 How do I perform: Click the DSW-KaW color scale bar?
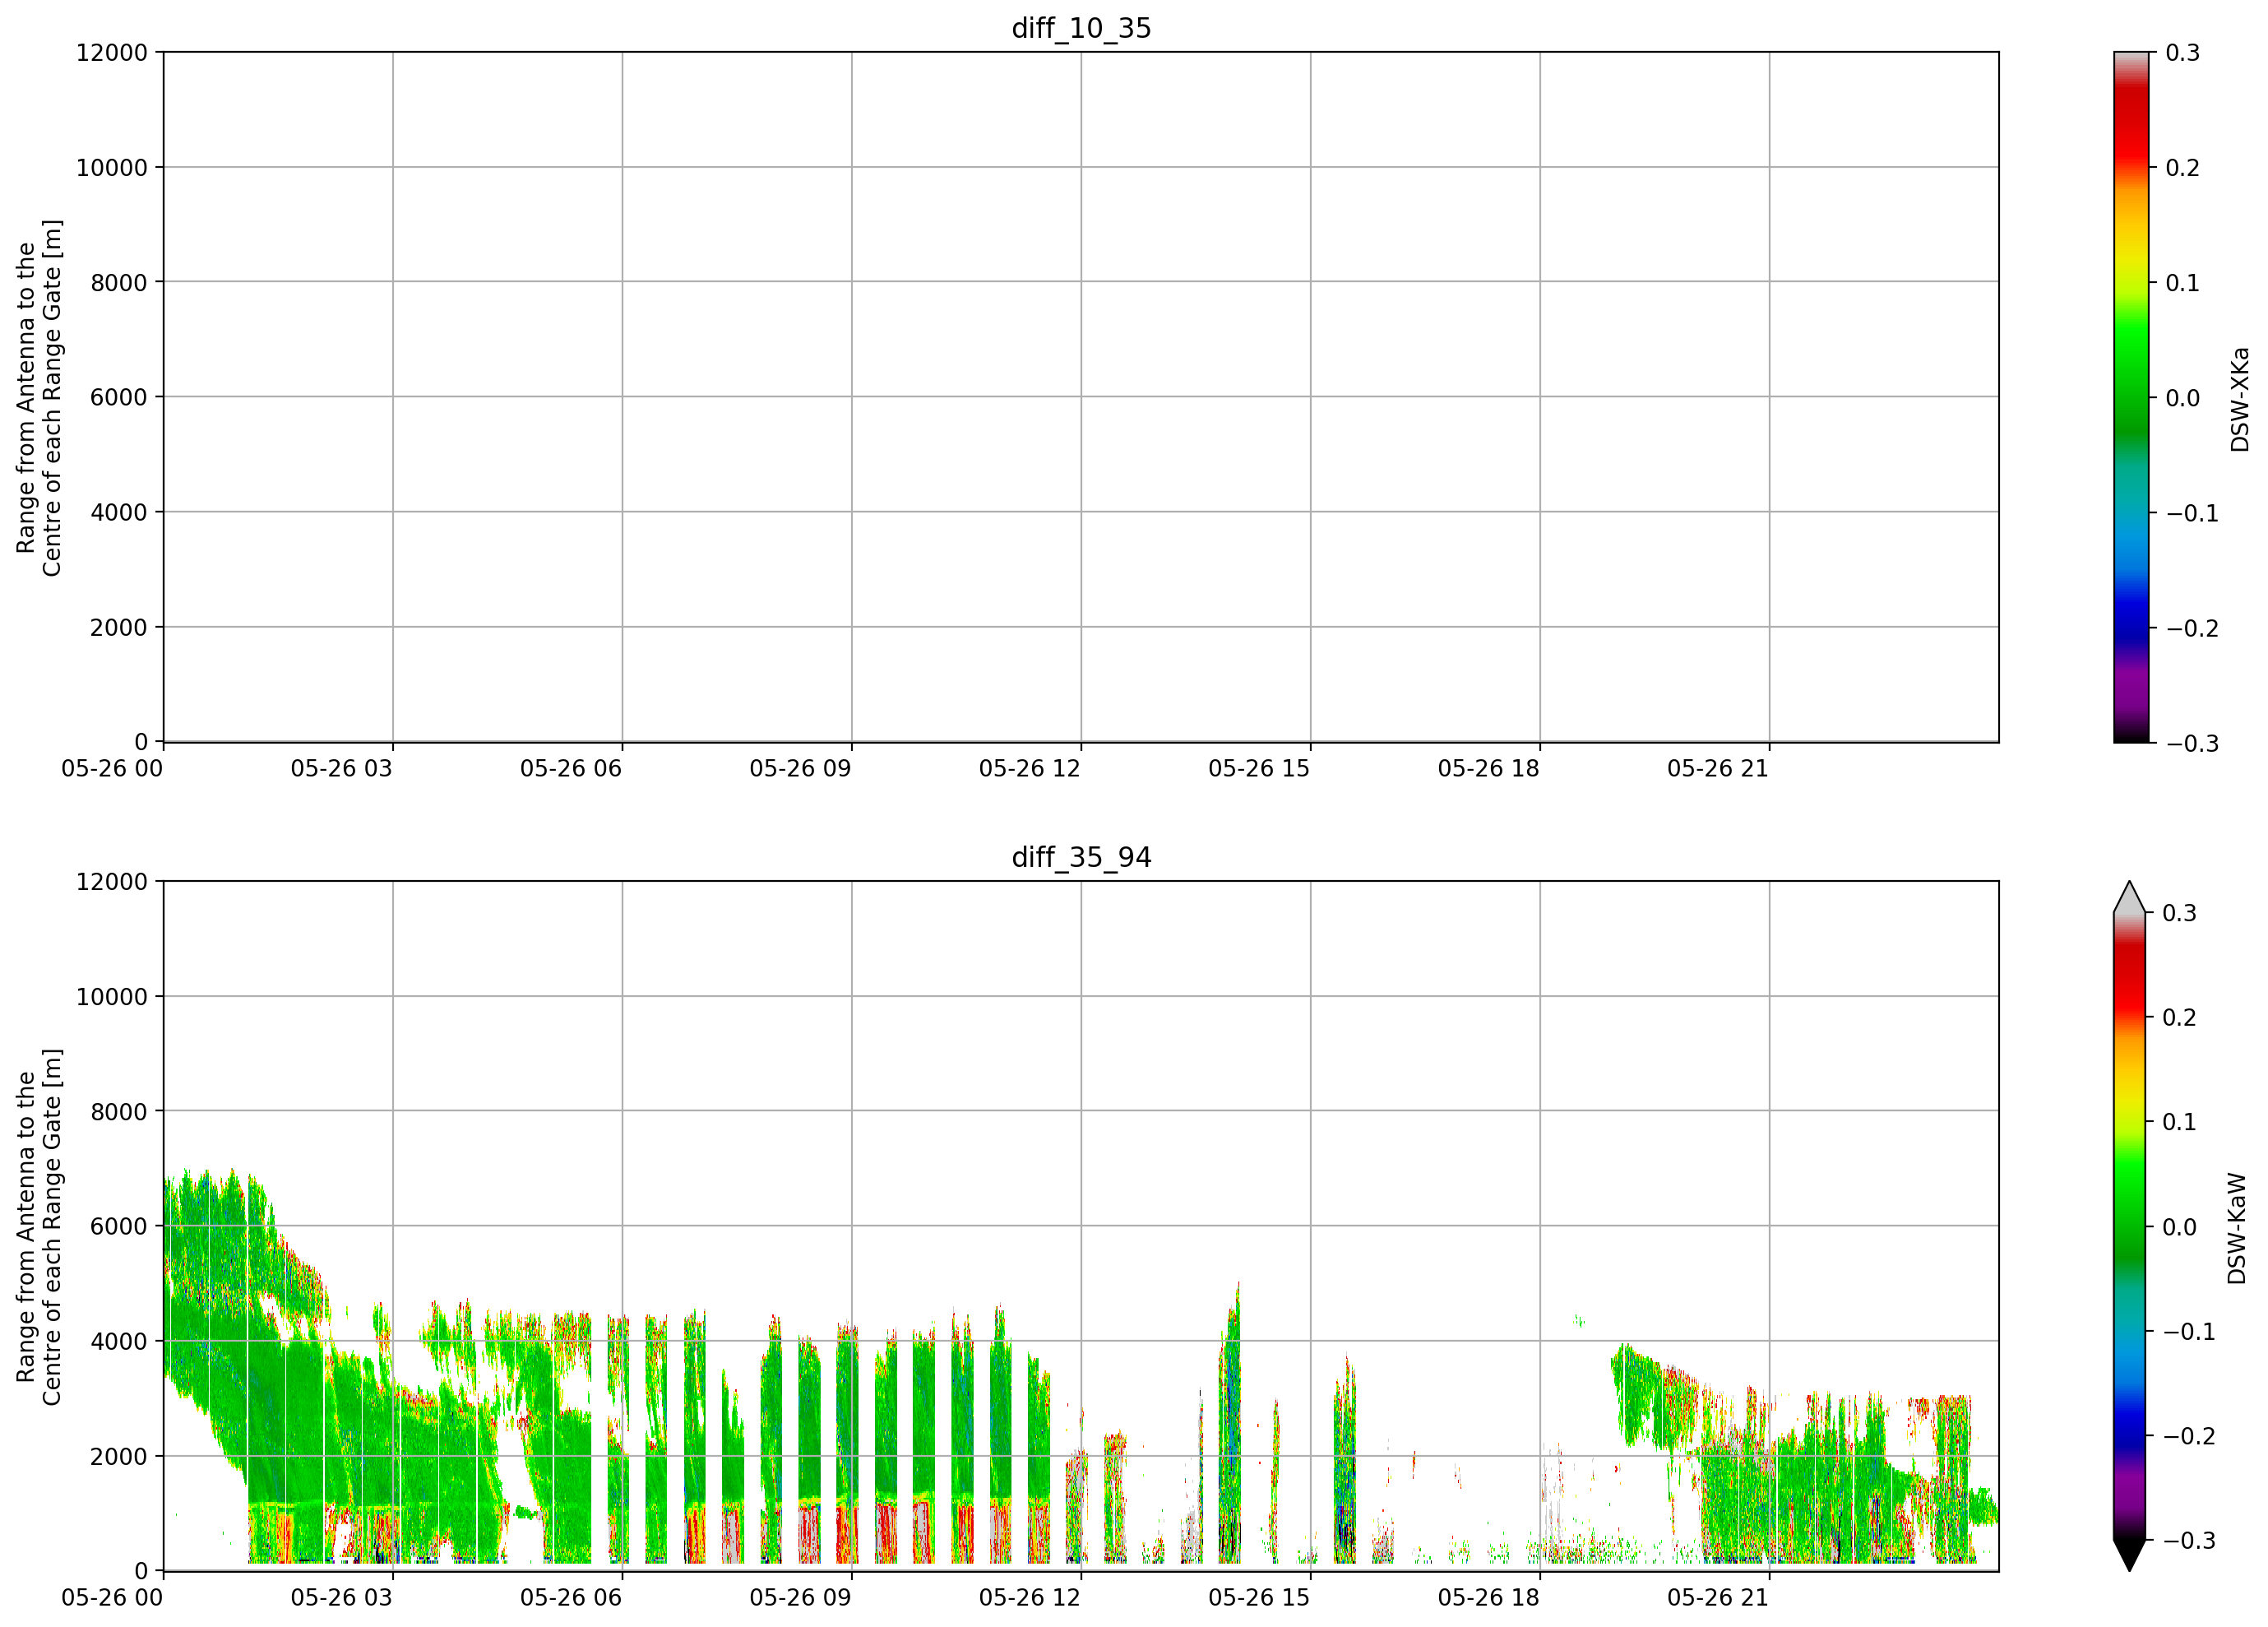2131,1226
